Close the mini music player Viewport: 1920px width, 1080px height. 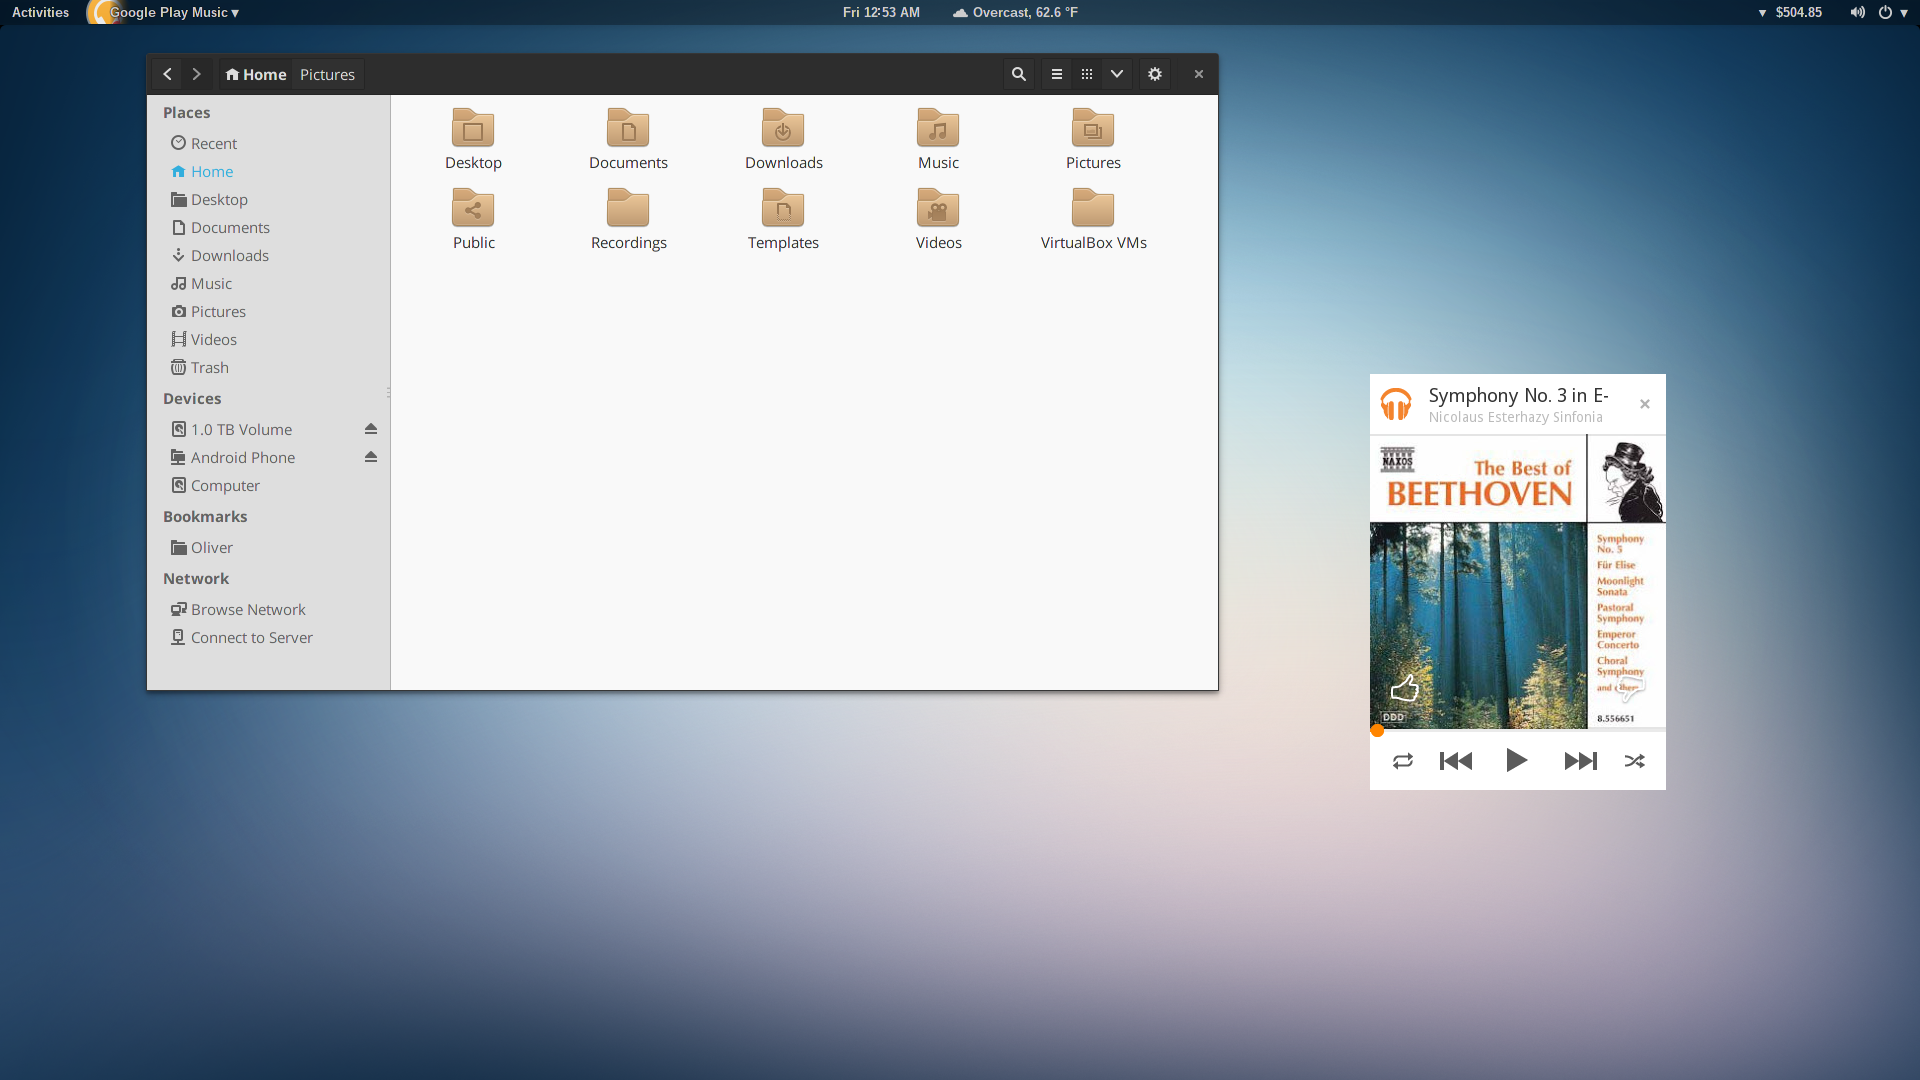pos(1645,404)
